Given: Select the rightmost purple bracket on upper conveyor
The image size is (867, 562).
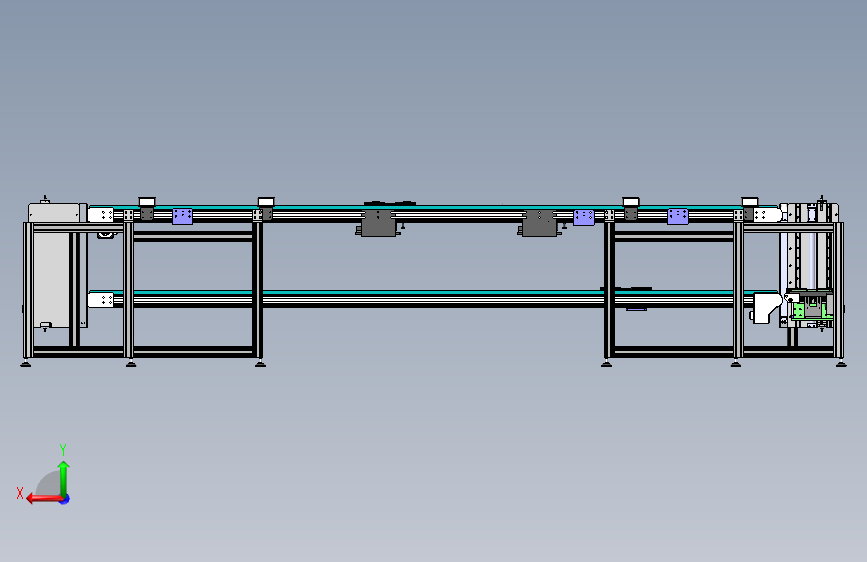Looking at the screenshot, I should [678, 216].
